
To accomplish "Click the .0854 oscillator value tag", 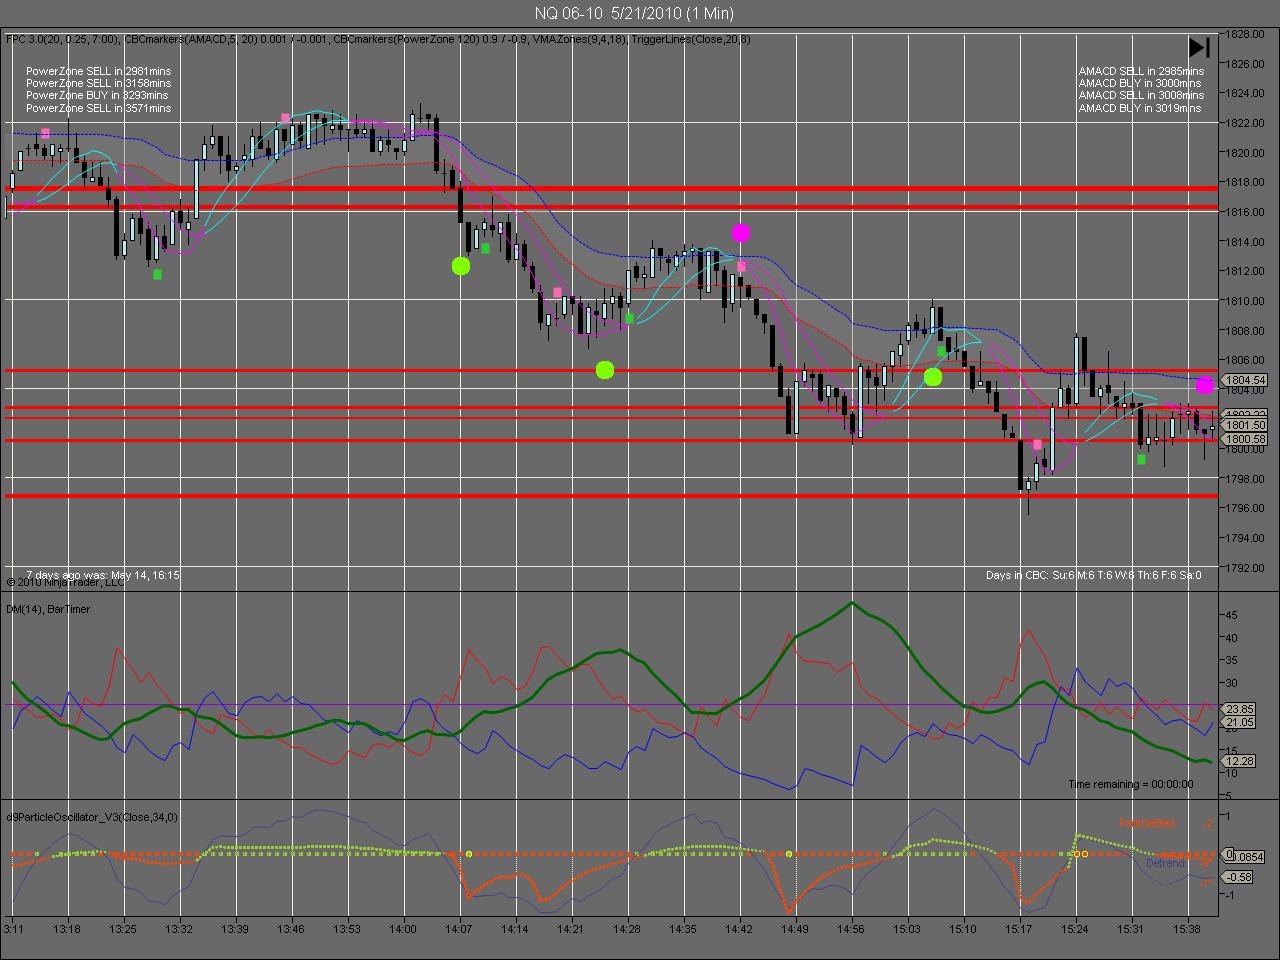I will tap(1246, 857).
